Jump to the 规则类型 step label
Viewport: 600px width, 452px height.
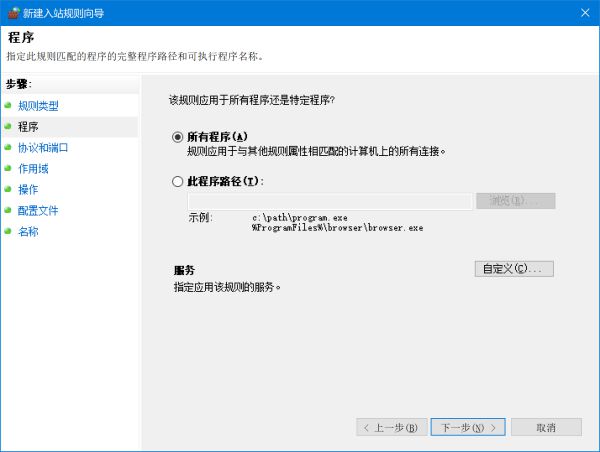click(x=38, y=106)
